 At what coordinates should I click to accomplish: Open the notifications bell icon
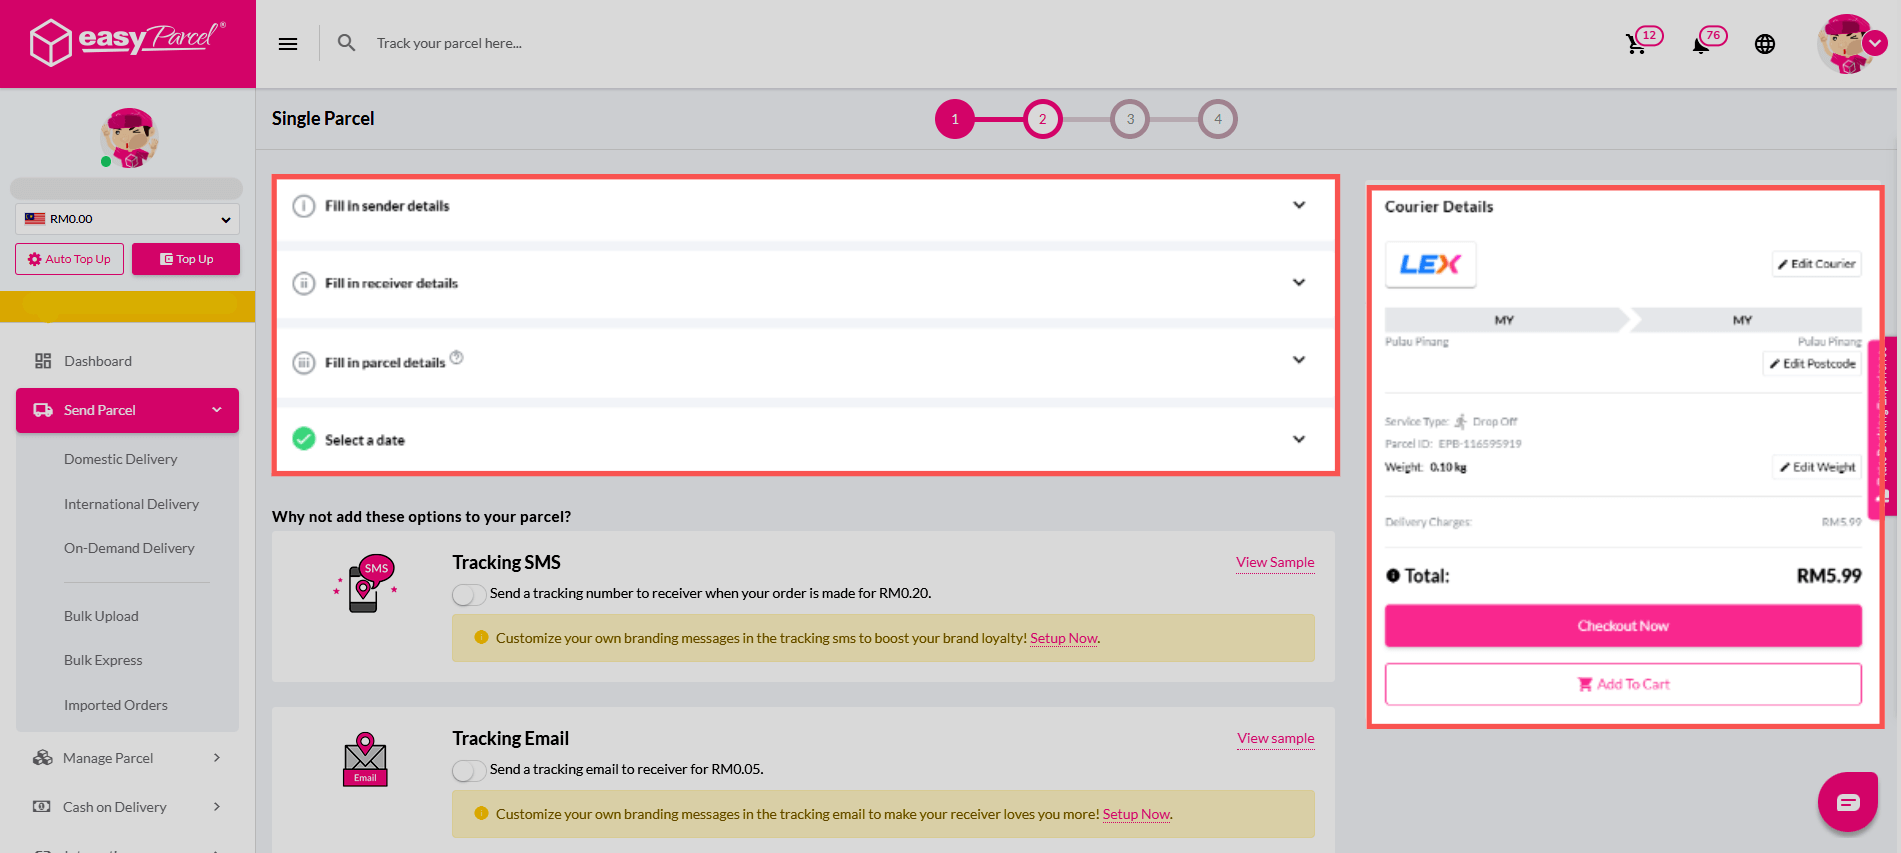point(1700,45)
